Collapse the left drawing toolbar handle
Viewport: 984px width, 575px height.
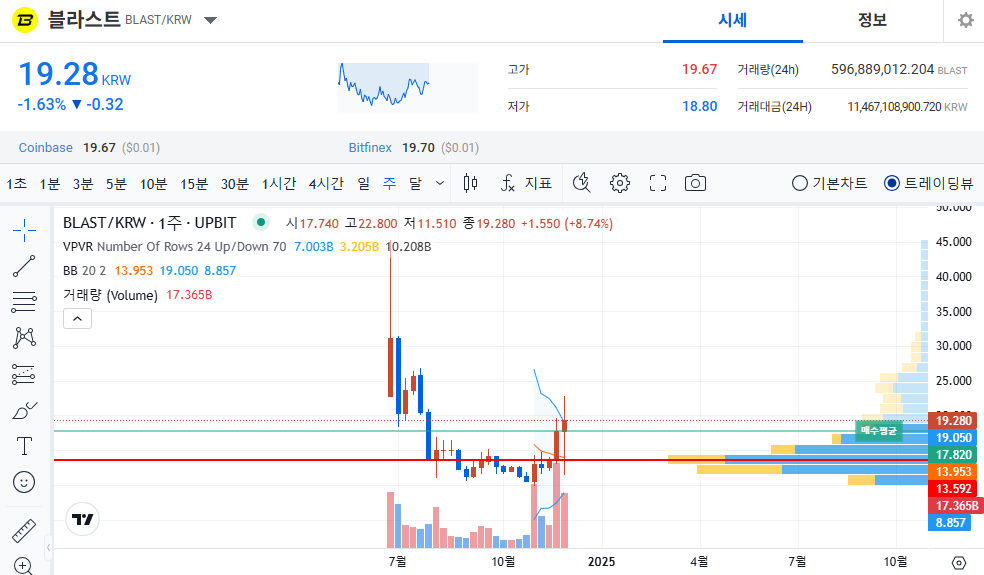point(48,547)
